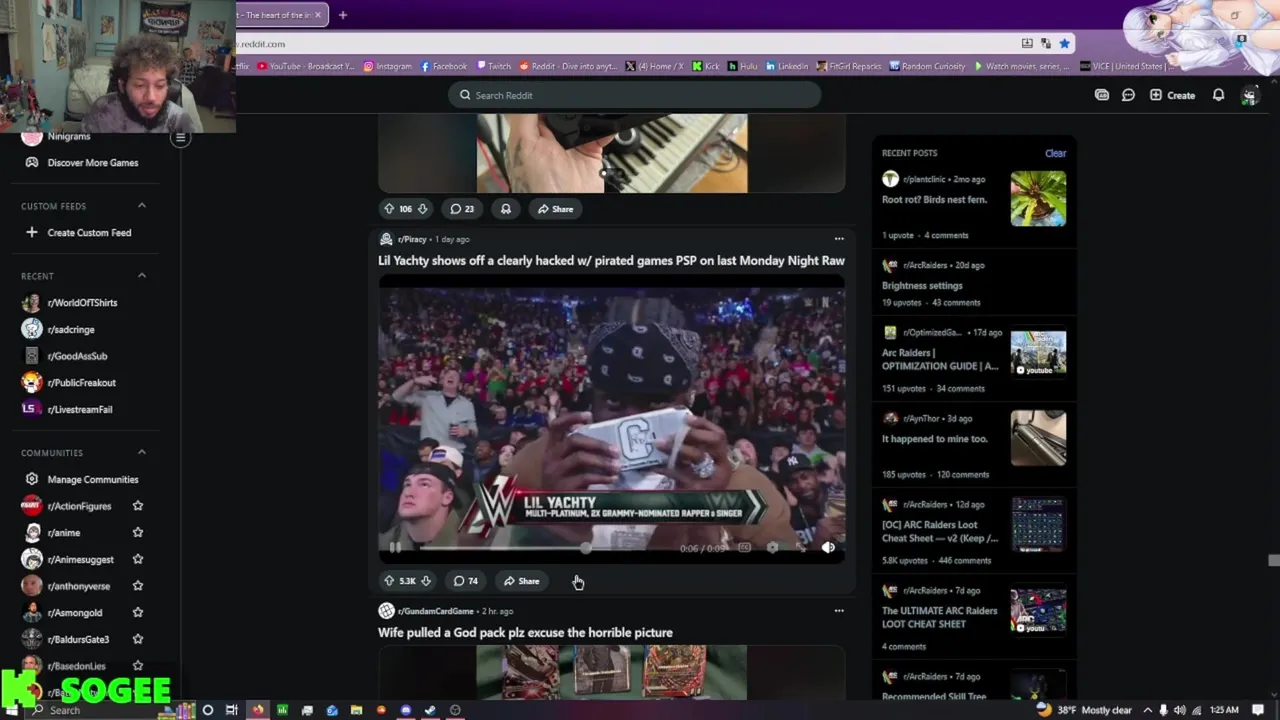This screenshot has height=720, width=1280.
Task: Go to r/WorldOfShirts in Recent
Action: click(x=82, y=303)
